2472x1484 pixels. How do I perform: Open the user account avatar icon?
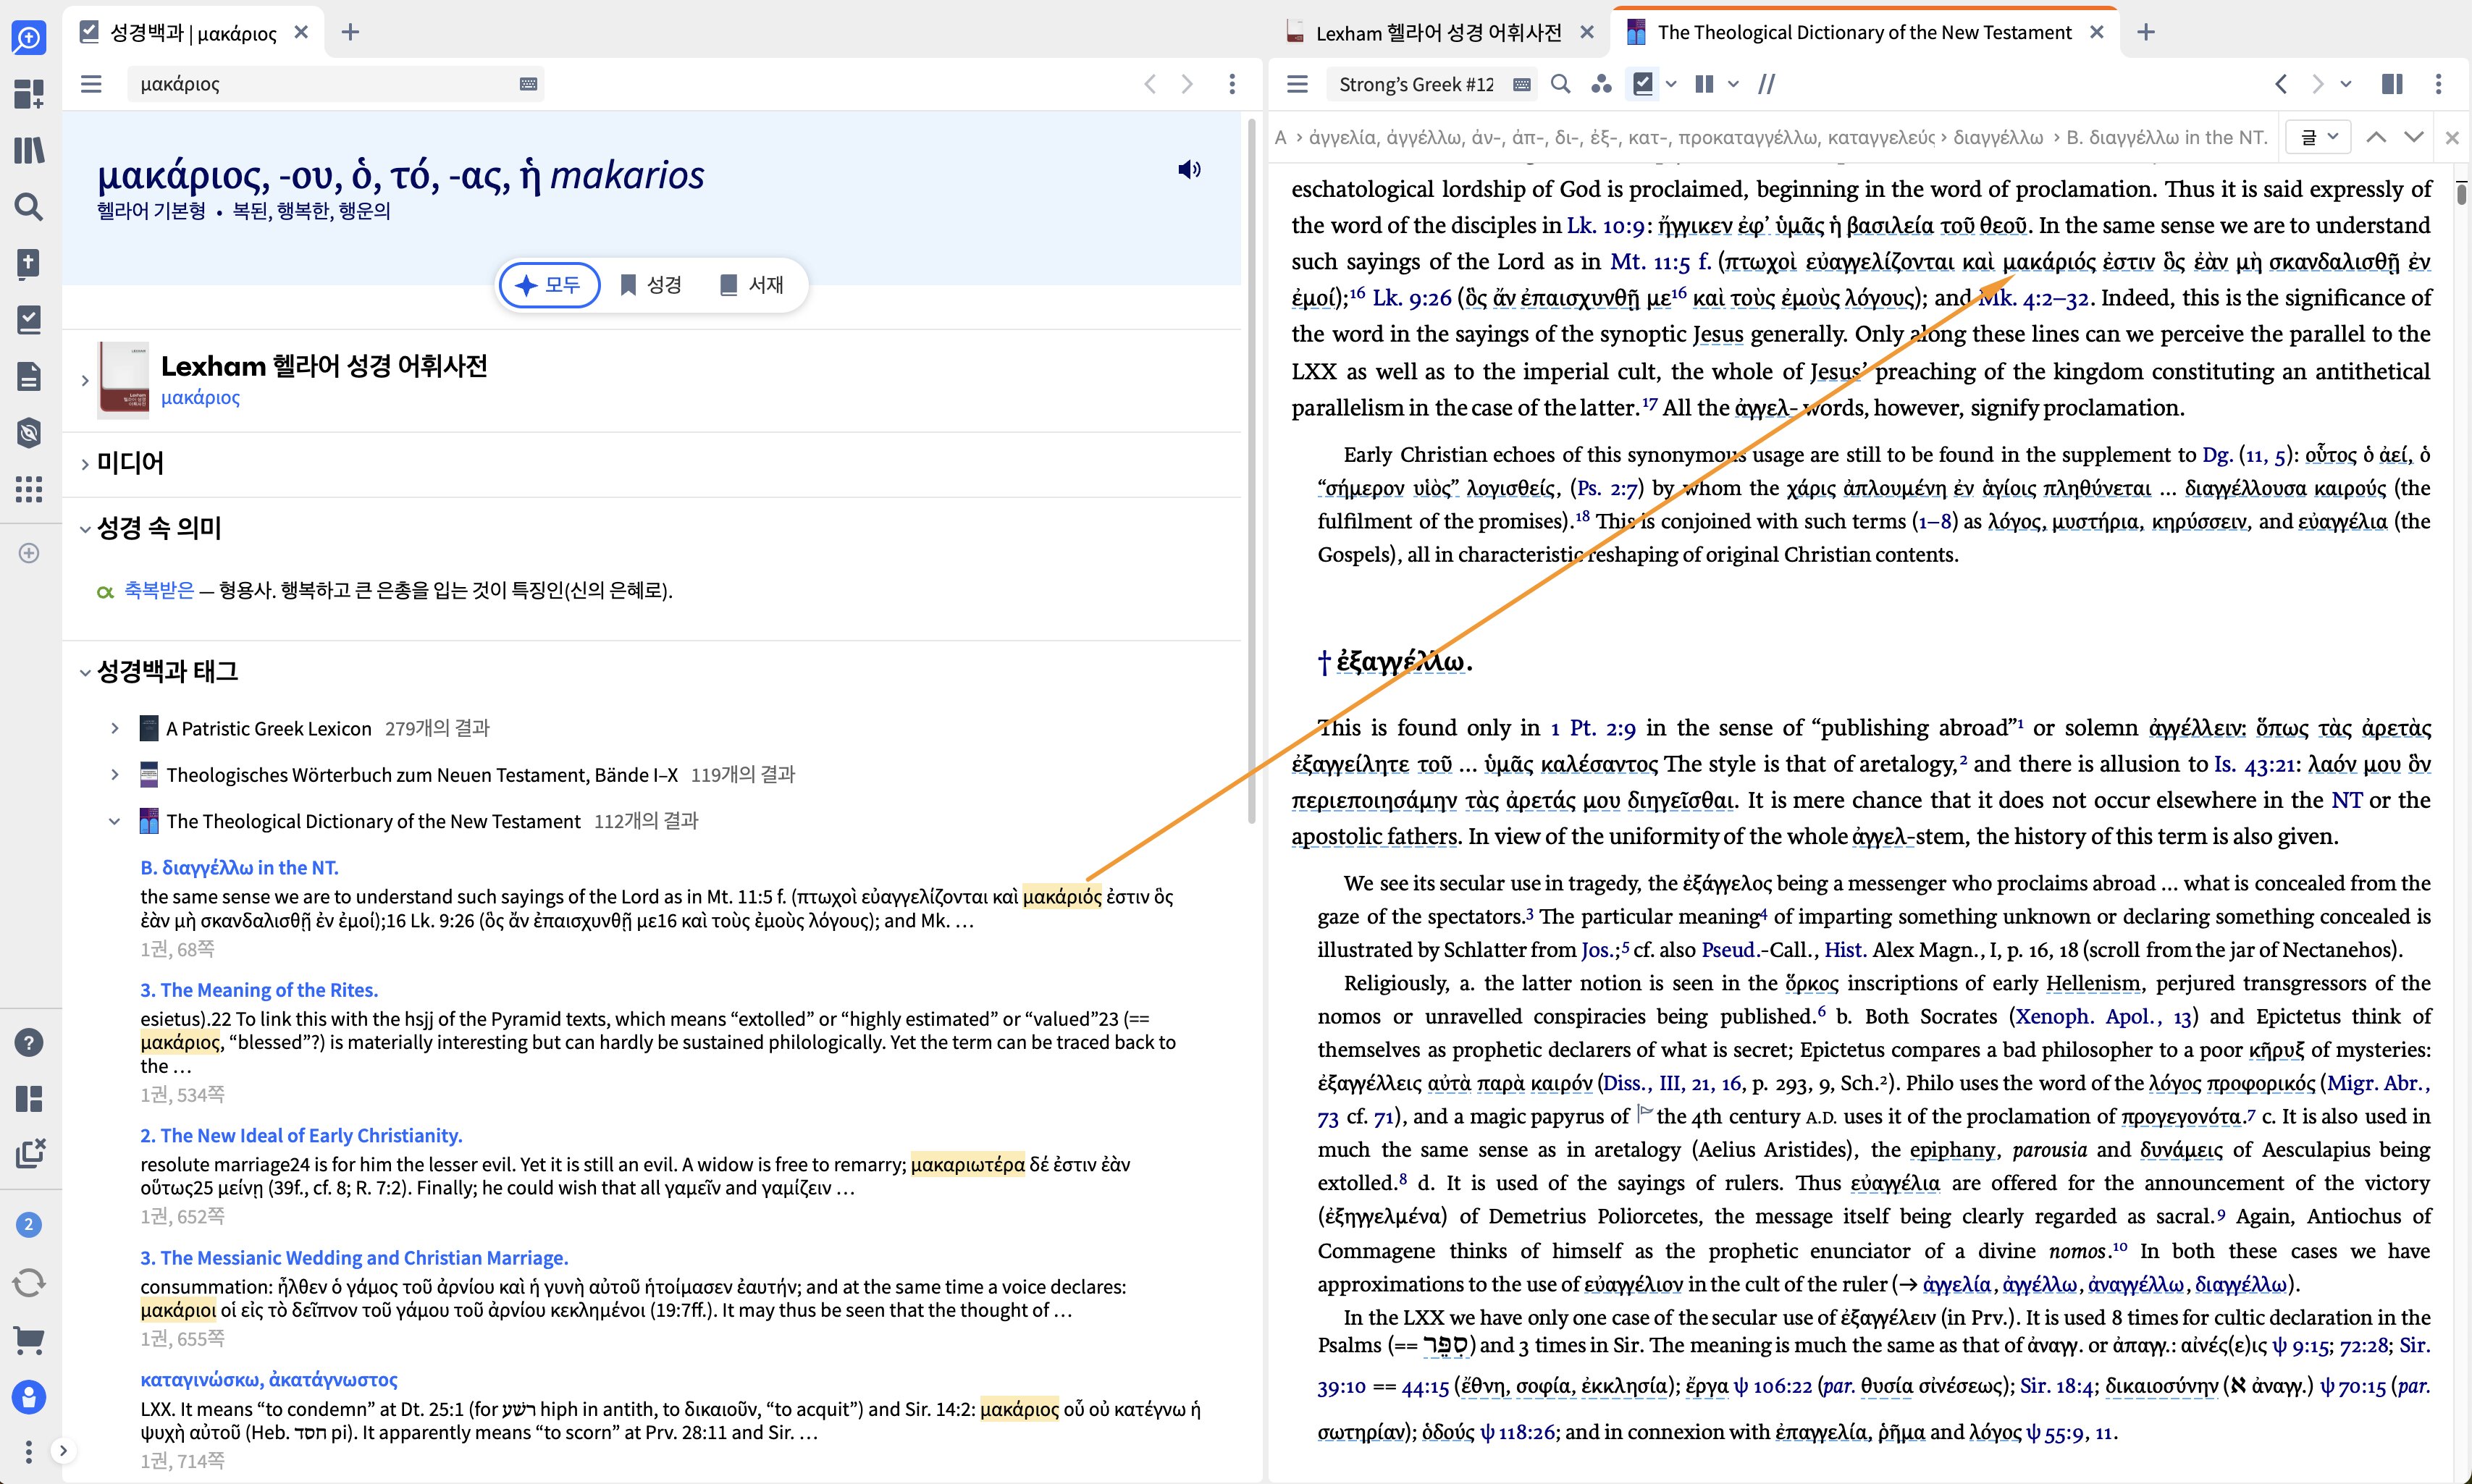click(29, 1397)
